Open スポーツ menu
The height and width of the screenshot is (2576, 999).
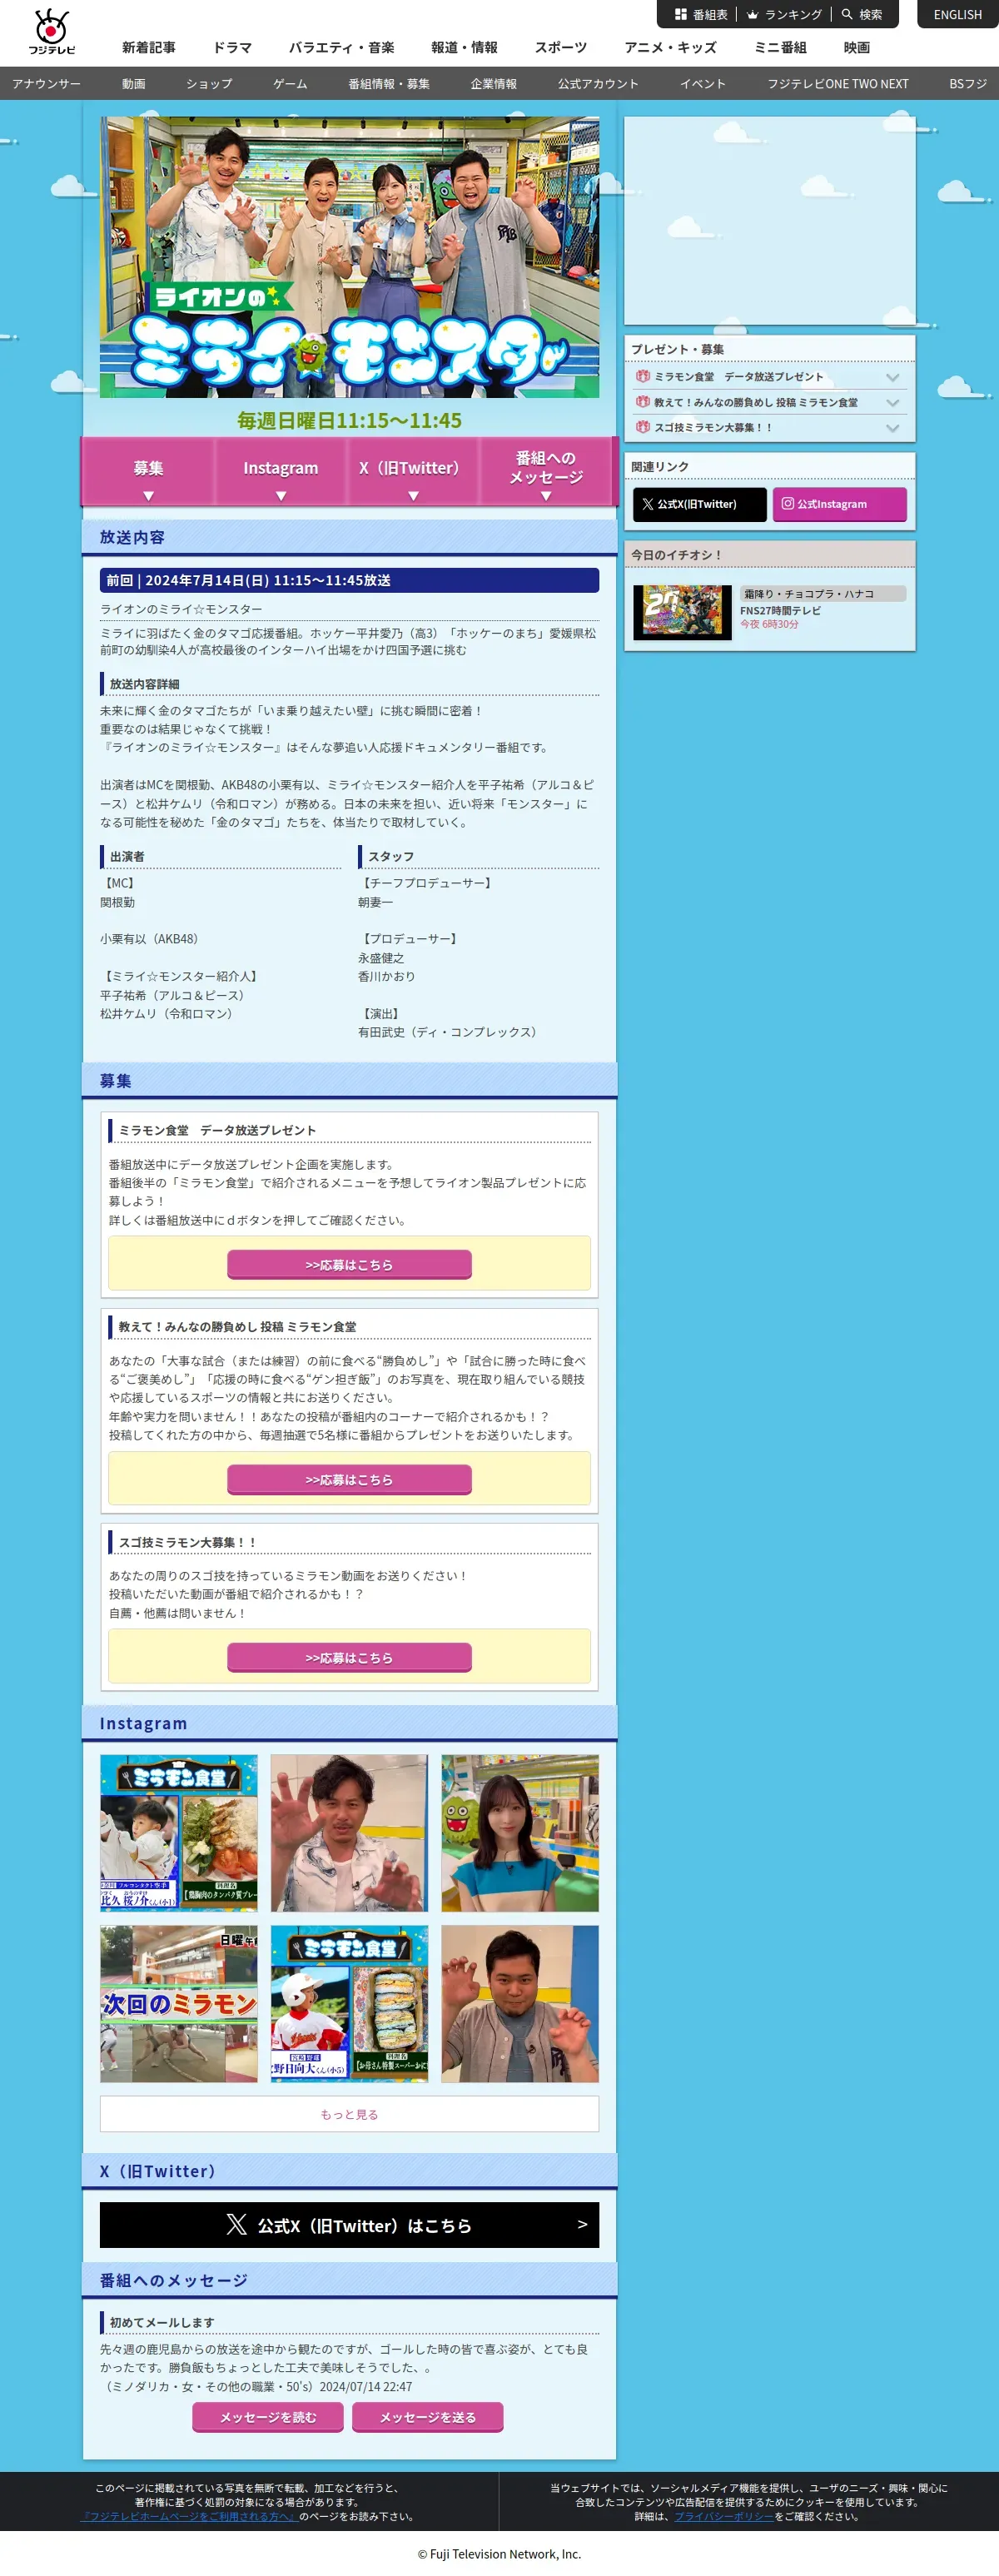pyautogui.click(x=560, y=48)
